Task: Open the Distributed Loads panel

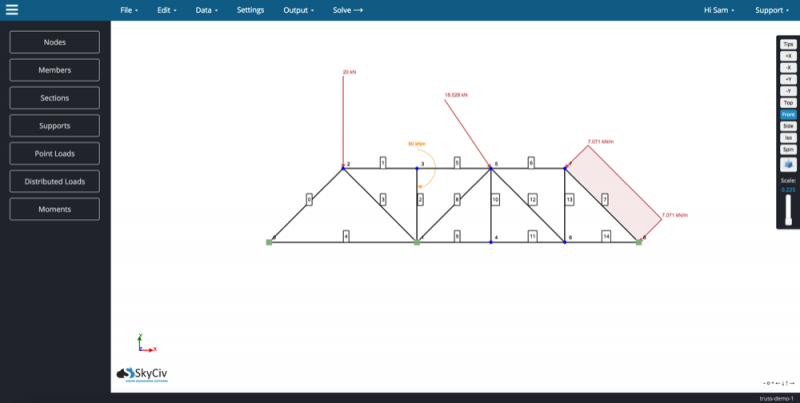Action: (55, 182)
